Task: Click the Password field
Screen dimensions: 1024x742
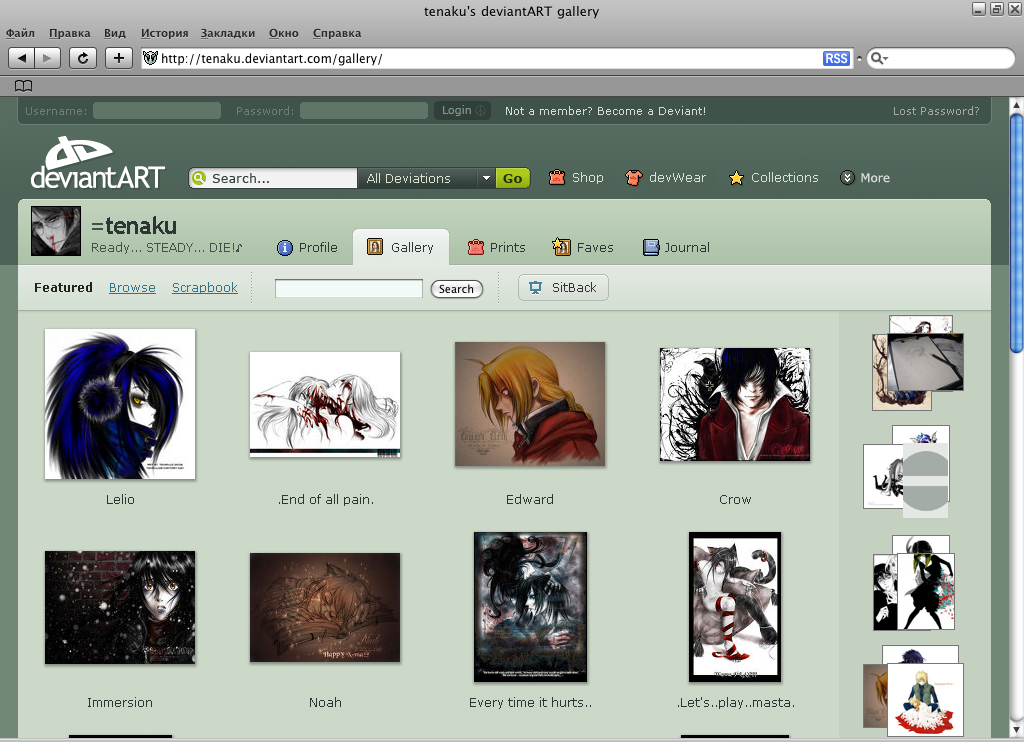Action: pos(364,111)
